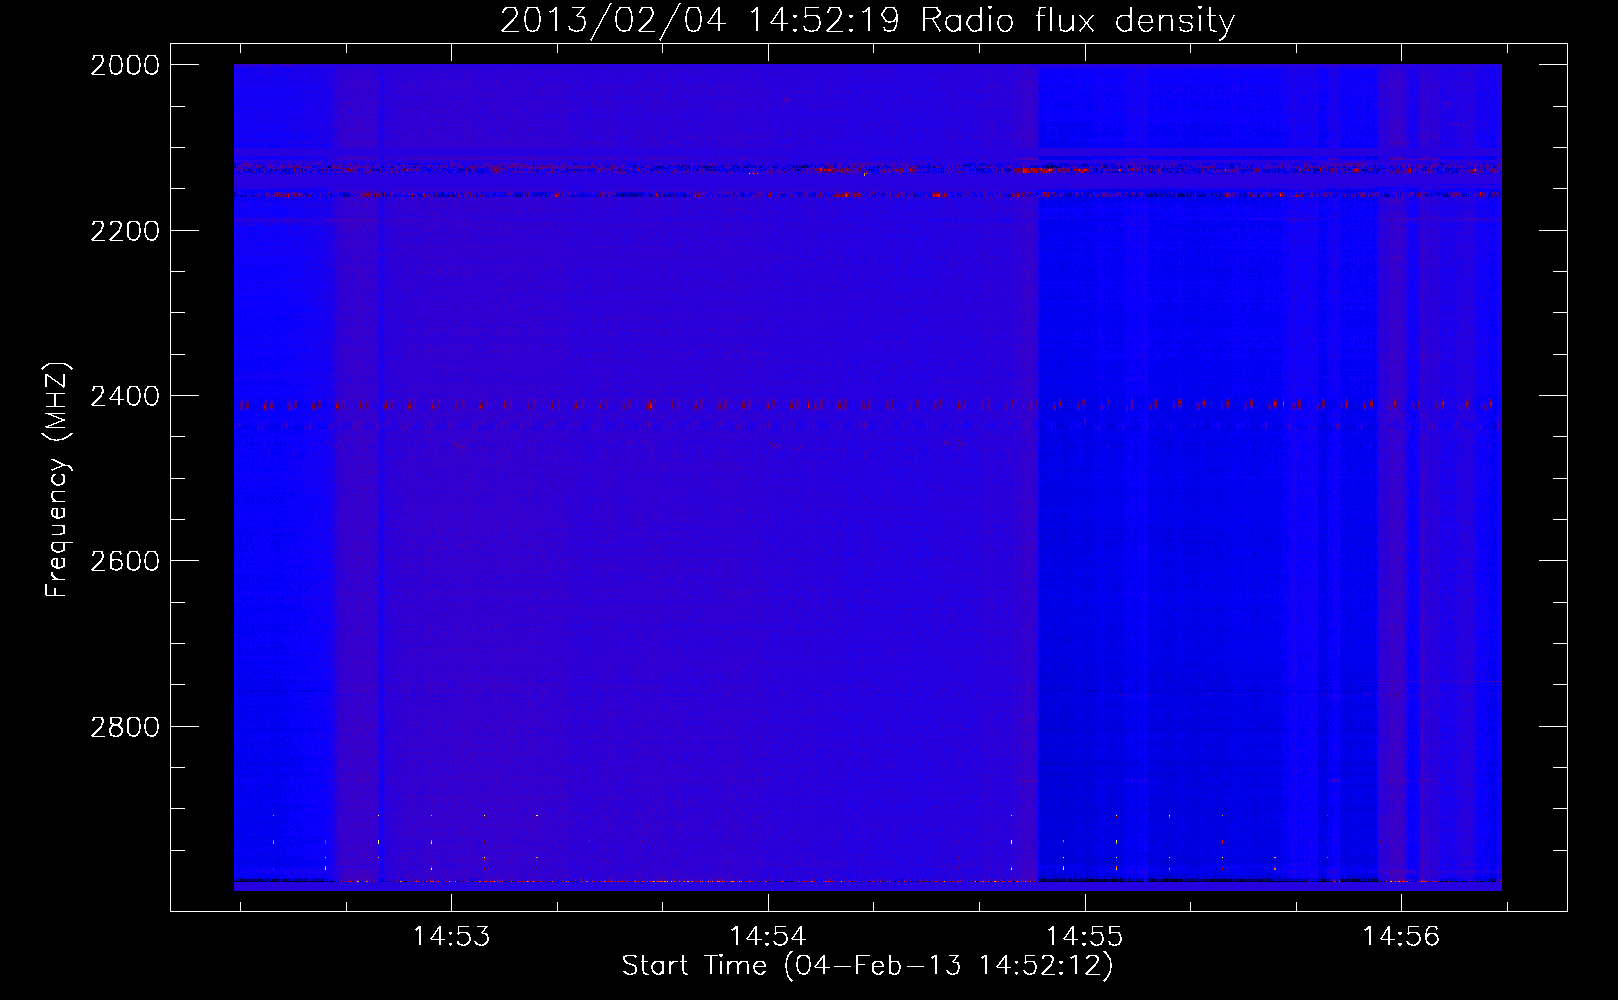Viewport: 1618px width, 1000px height.
Task: Click the "Start Time (04-Feb-13 14:52:12)" axis label
Action: pos(868,966)
